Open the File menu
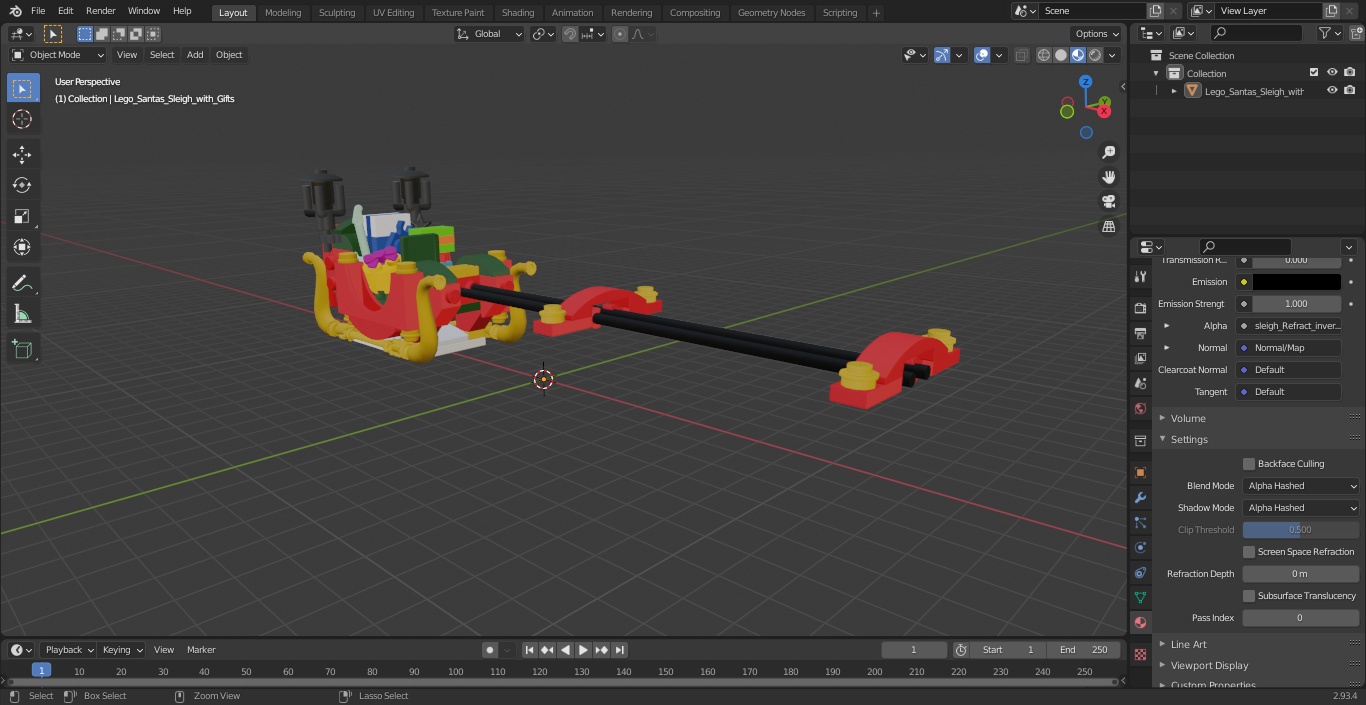 tap(38, 11)
